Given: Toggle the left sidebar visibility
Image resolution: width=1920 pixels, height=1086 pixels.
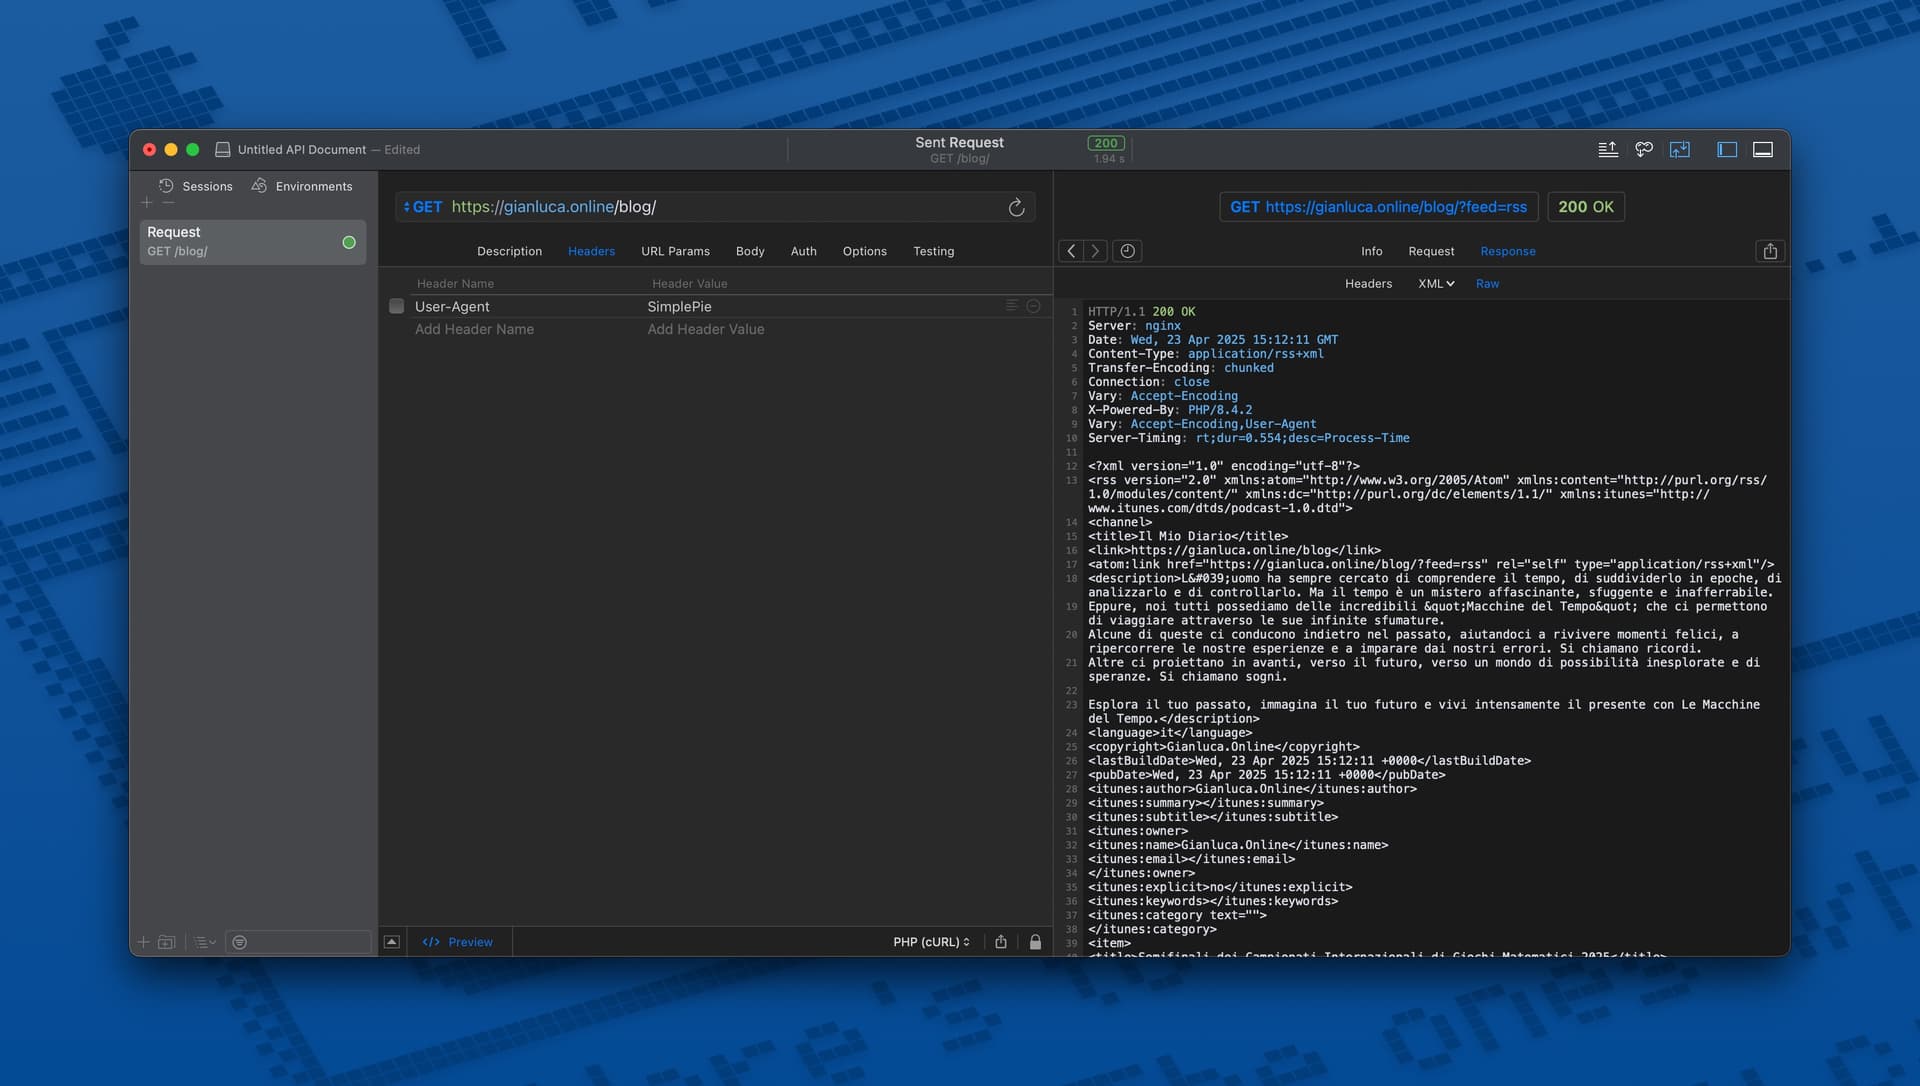Looking at the screenshot, I should 1727,149.
